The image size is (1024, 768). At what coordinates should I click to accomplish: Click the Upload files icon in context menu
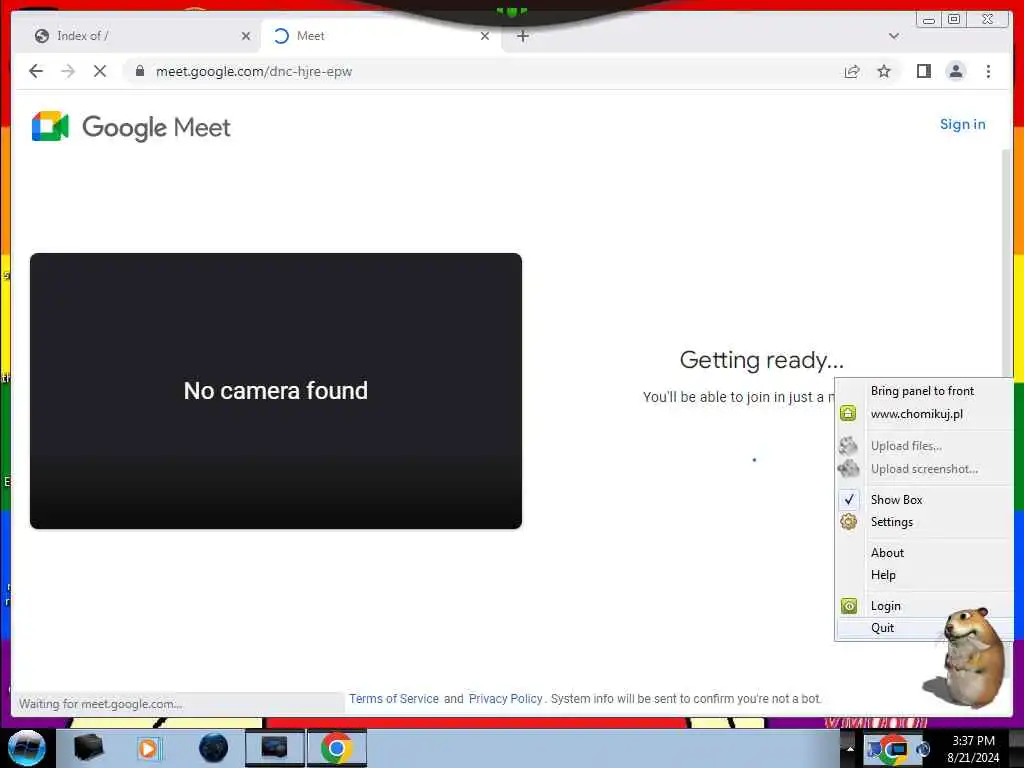pyautogui.click(x=848, y=445)
